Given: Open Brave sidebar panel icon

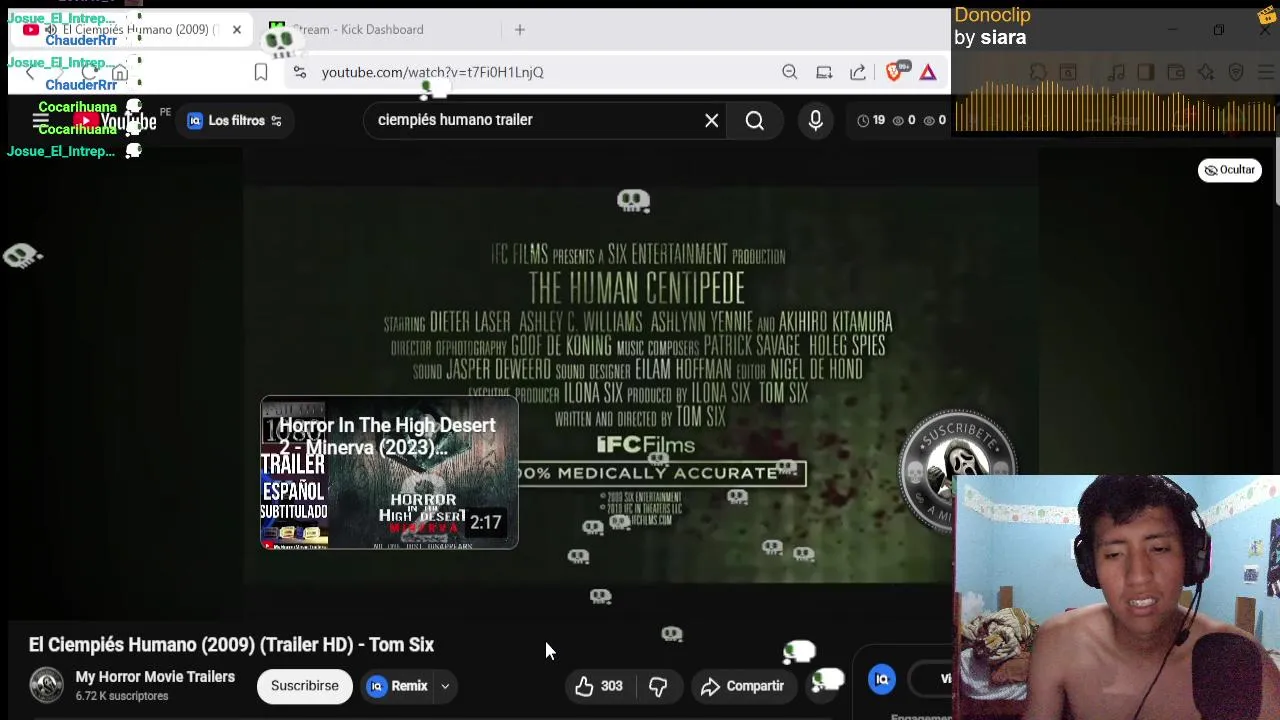Looking at the screenshot, I should click(x=1146, y=72).
